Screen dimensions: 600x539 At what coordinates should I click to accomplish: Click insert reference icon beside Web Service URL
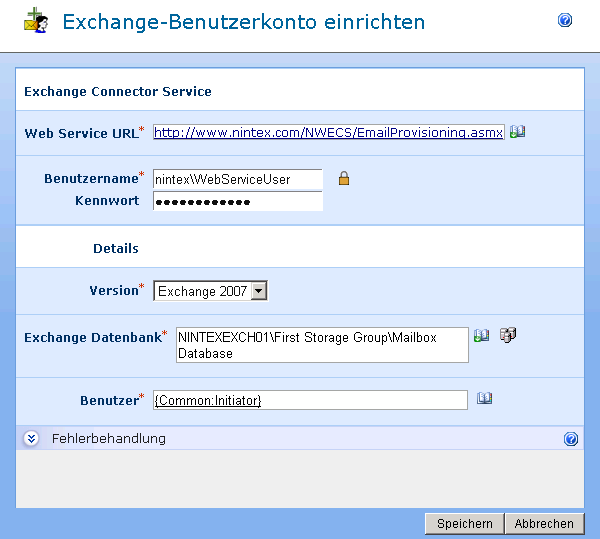click(x=517, y=131)
